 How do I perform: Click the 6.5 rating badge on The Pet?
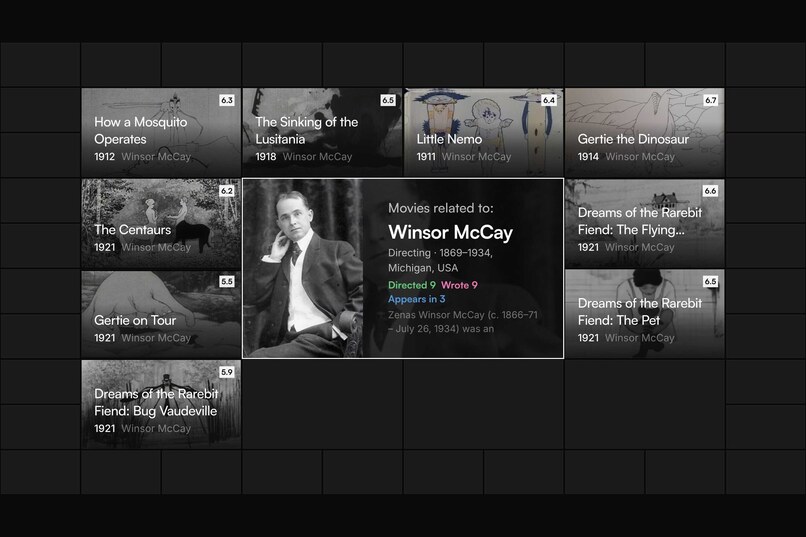pyautogui.click(x=710, y=282)
